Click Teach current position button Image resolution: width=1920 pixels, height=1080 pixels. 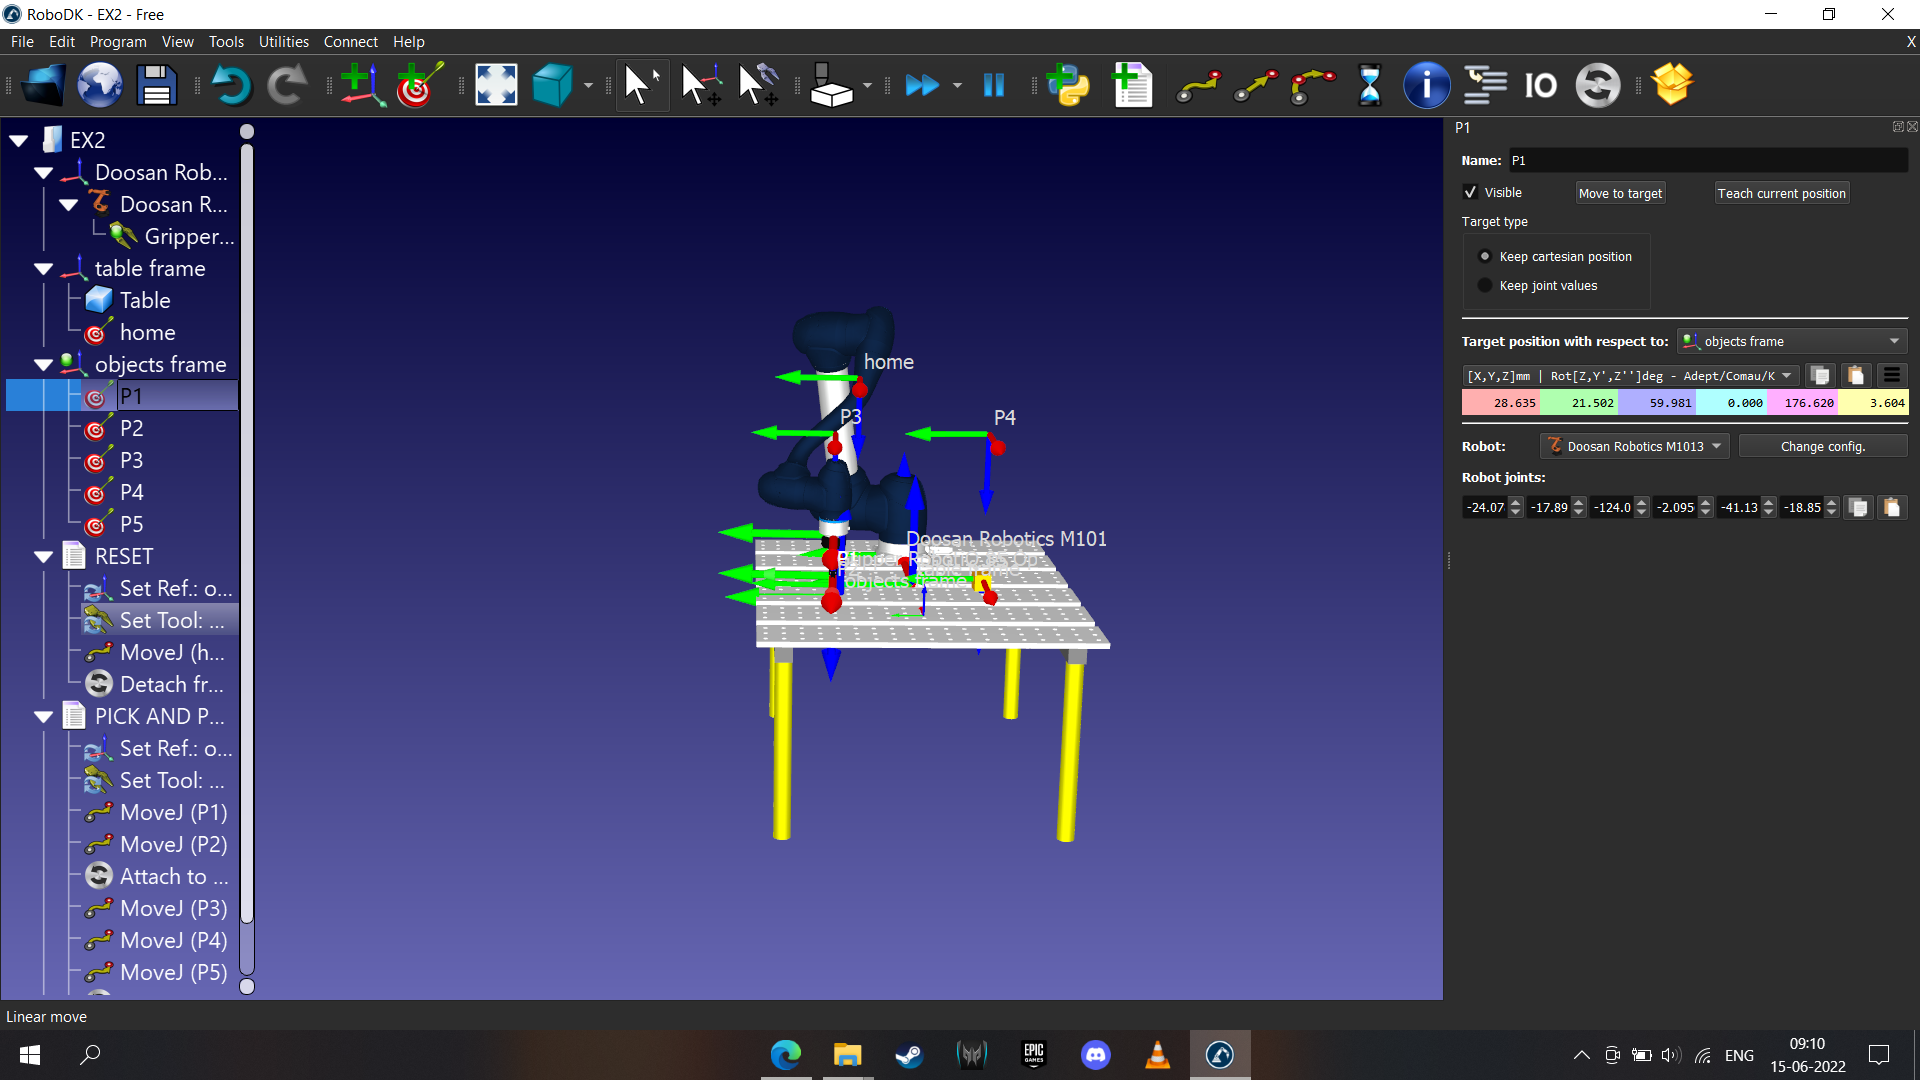tap(1781, 192)
